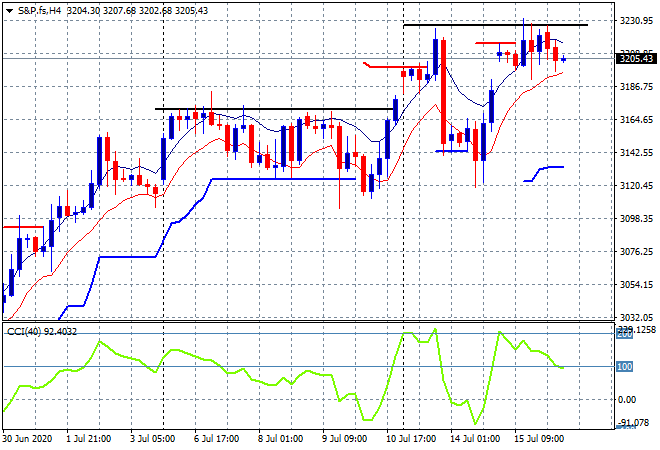The width and height of the screenshot is (660, 450).
Task: Click the 229.1258 CCI scale maximum
Action: pos(638,330)
